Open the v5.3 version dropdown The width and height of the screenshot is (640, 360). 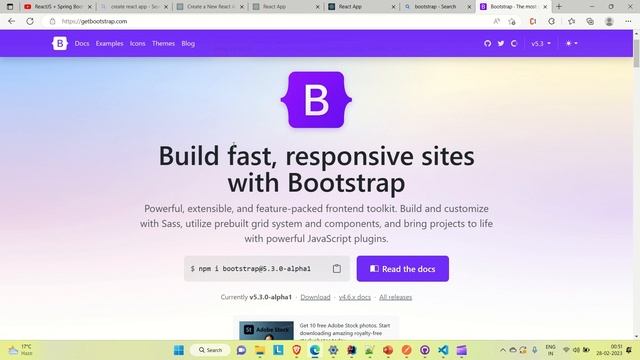tap(541, 43)
